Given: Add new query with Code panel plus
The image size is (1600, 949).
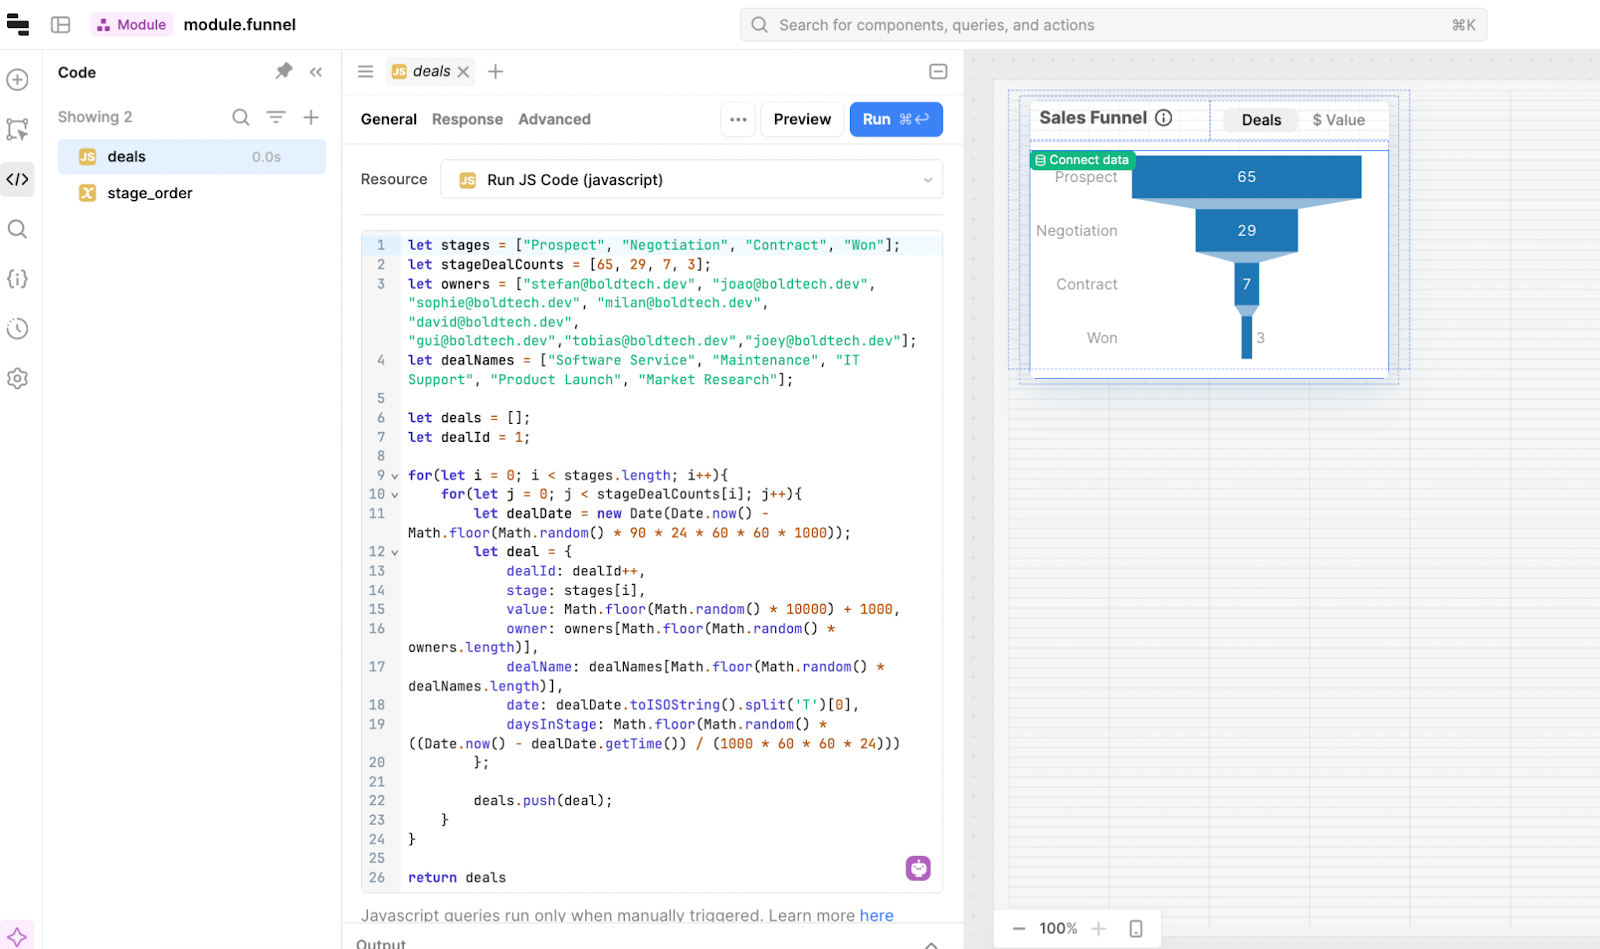Looking at the screenshot, I should point(311,117).
